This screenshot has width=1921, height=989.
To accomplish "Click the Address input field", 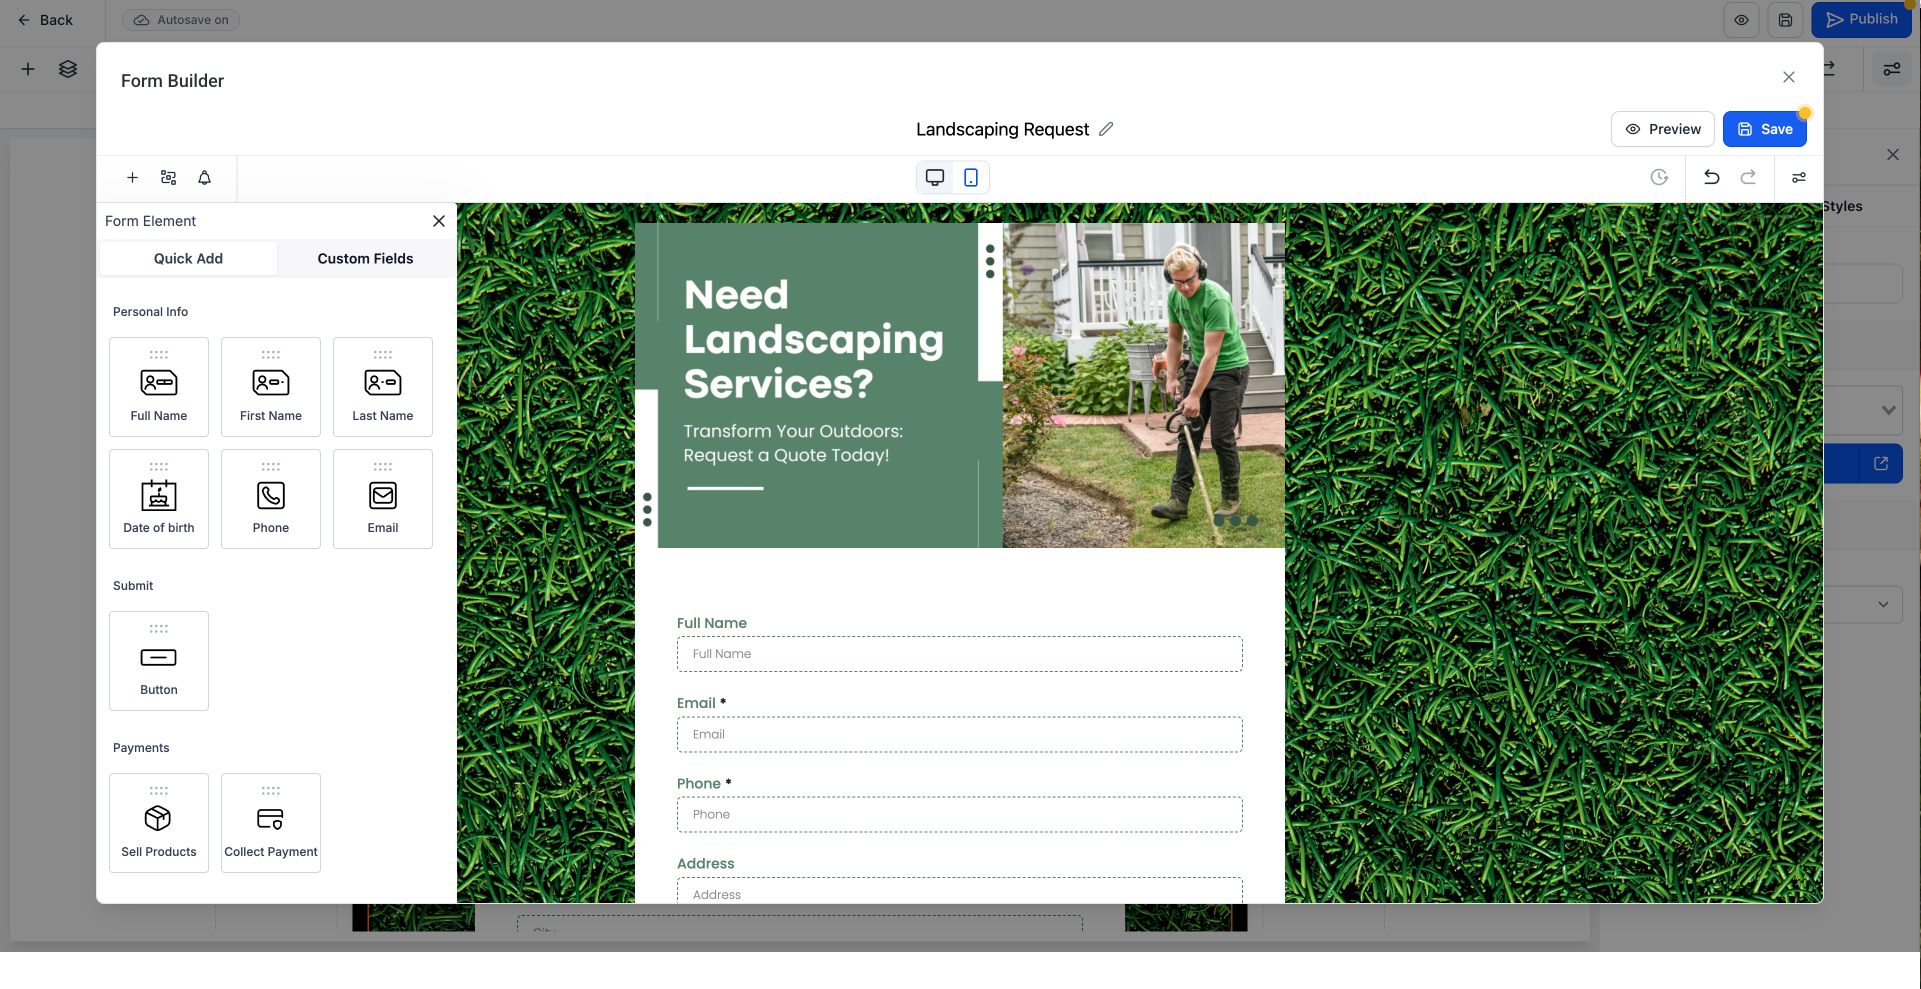I will [960, 891].
